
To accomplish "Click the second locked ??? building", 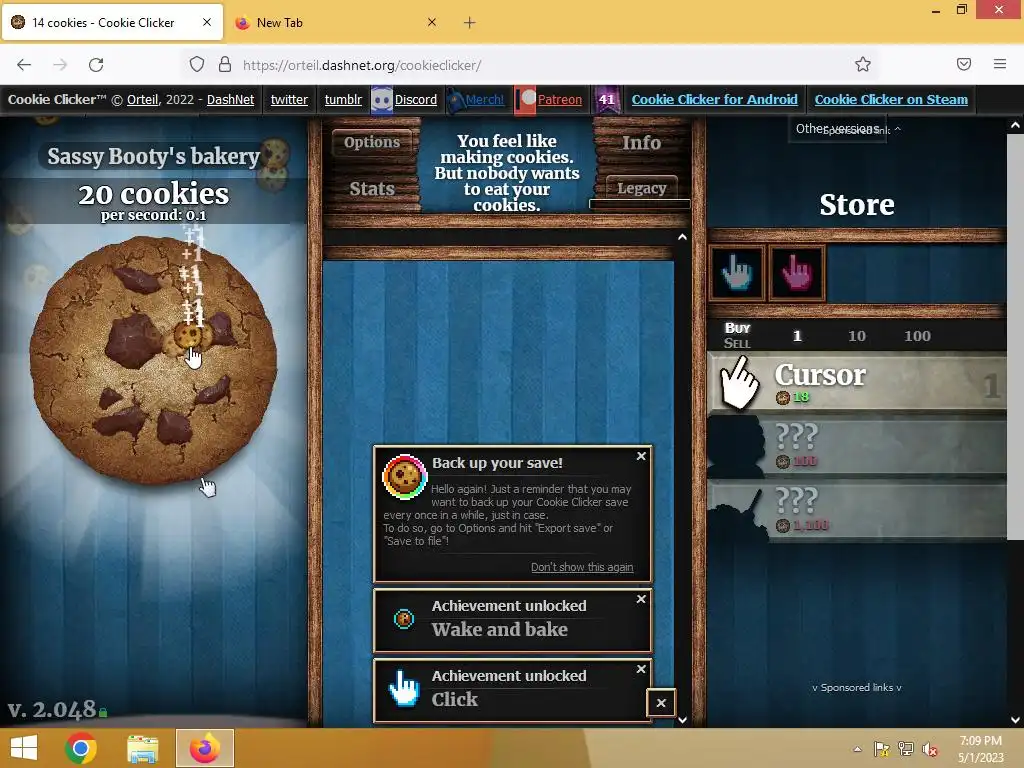I will tap(857, 509).
